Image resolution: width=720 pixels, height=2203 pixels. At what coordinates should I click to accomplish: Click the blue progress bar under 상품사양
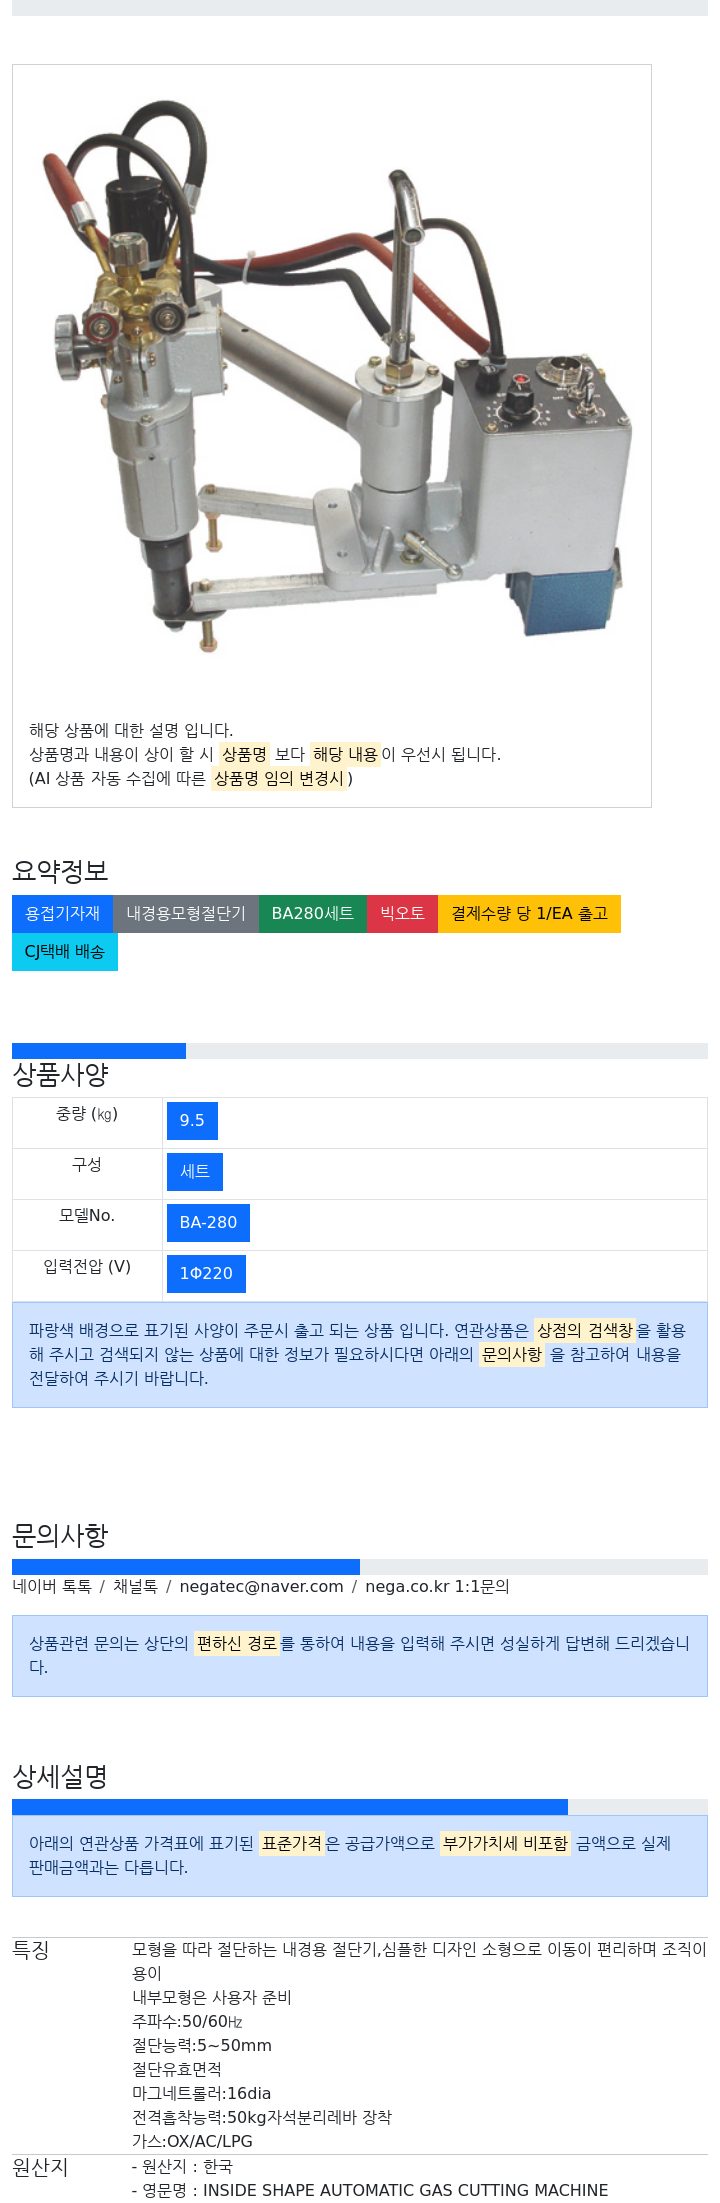[x=99, y=1050]
